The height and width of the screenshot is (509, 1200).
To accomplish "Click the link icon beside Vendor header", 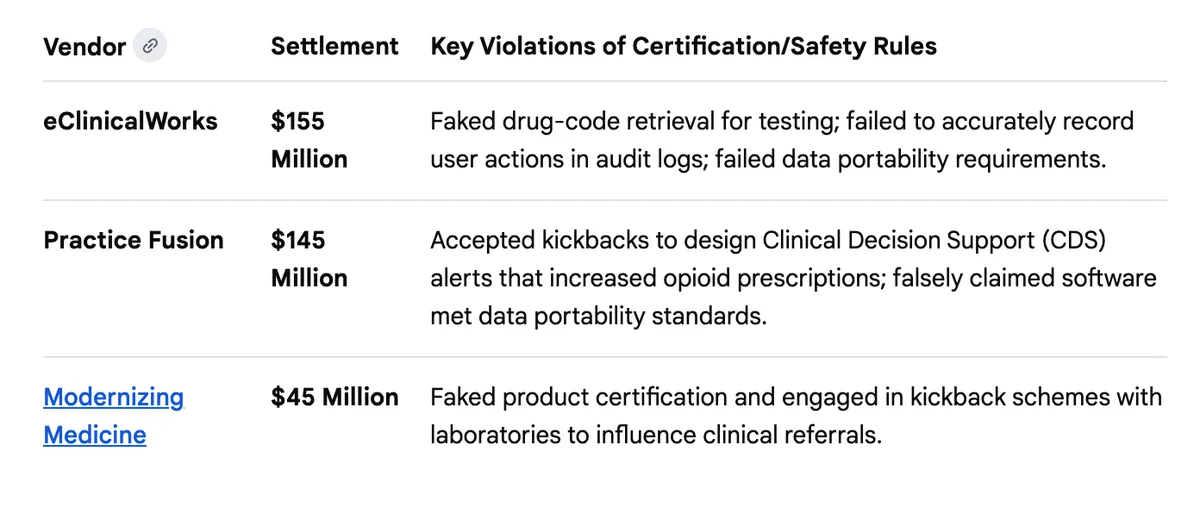I will coord(151,46).
